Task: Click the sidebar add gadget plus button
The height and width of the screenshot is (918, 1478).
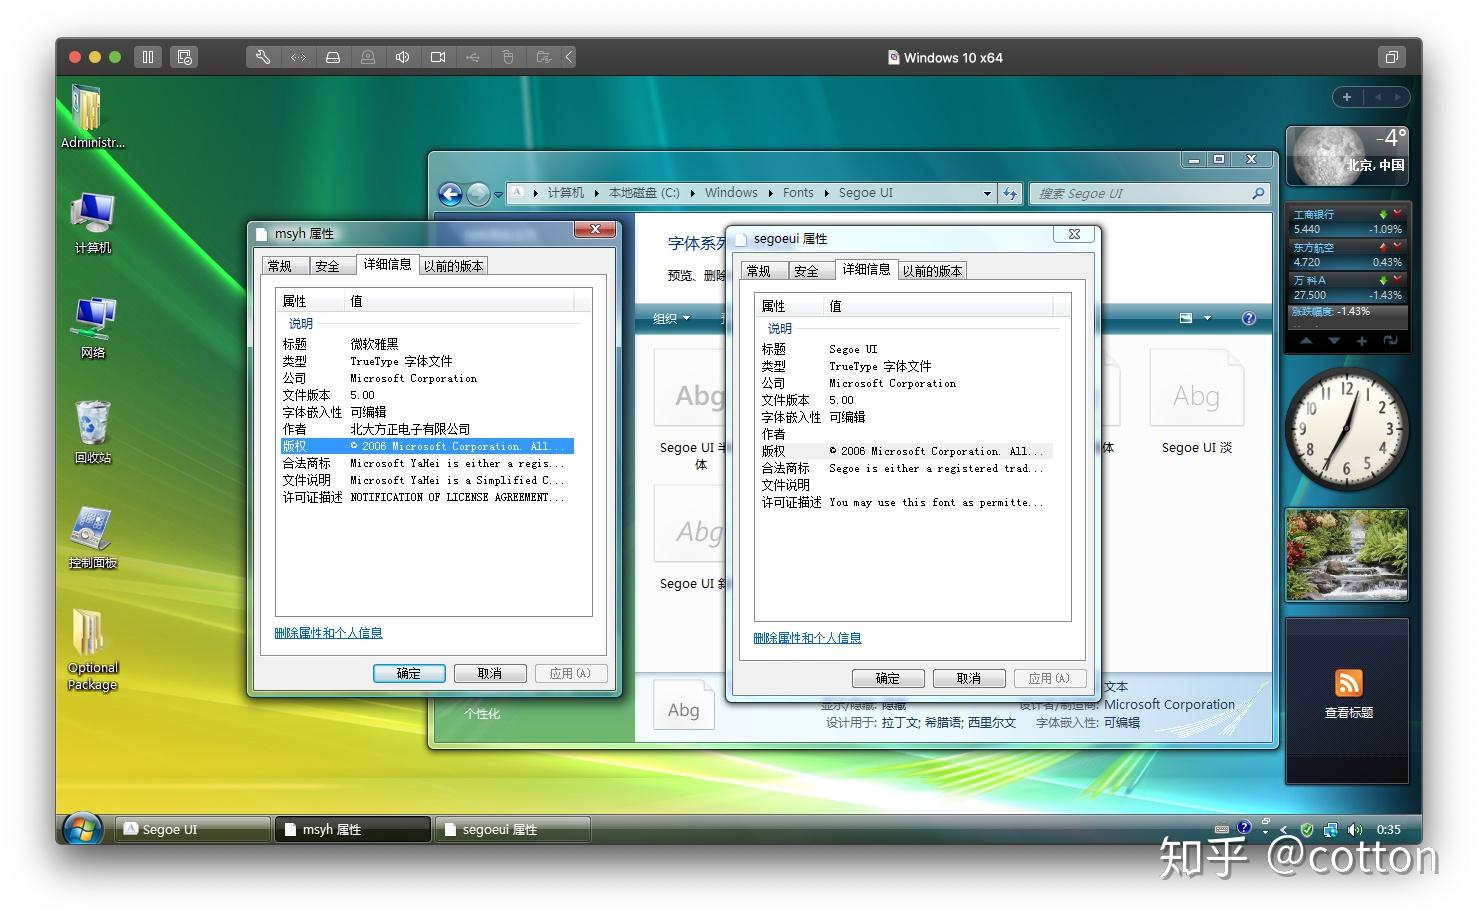Action: click(1347, 97)
